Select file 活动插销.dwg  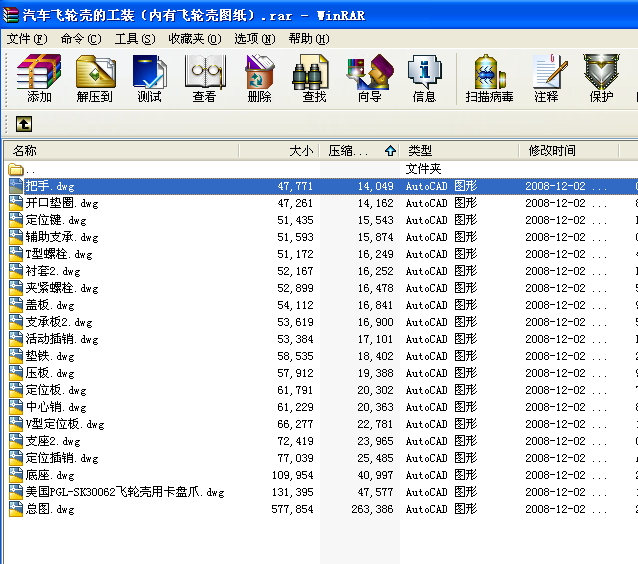tap(62, 339)
